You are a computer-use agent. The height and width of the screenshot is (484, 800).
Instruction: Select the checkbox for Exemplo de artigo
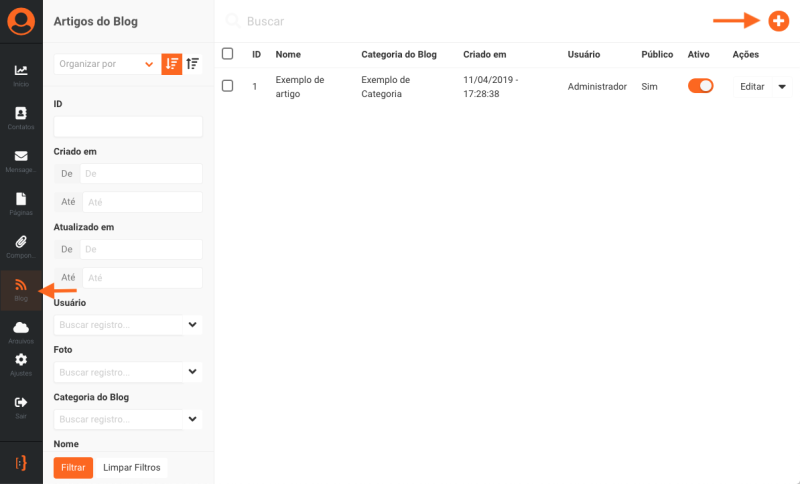coord(227,86)
